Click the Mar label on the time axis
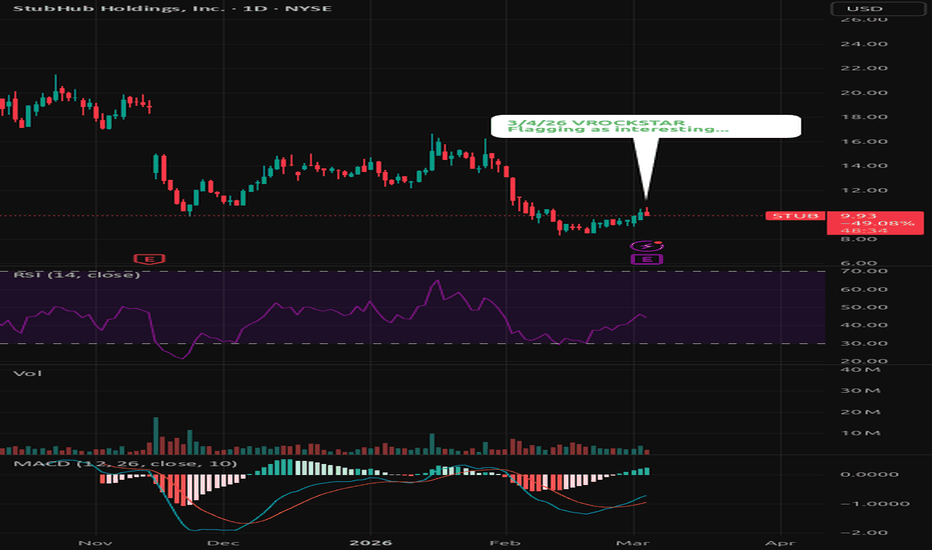Screen dimensions: 932x550 click(633, 543)
